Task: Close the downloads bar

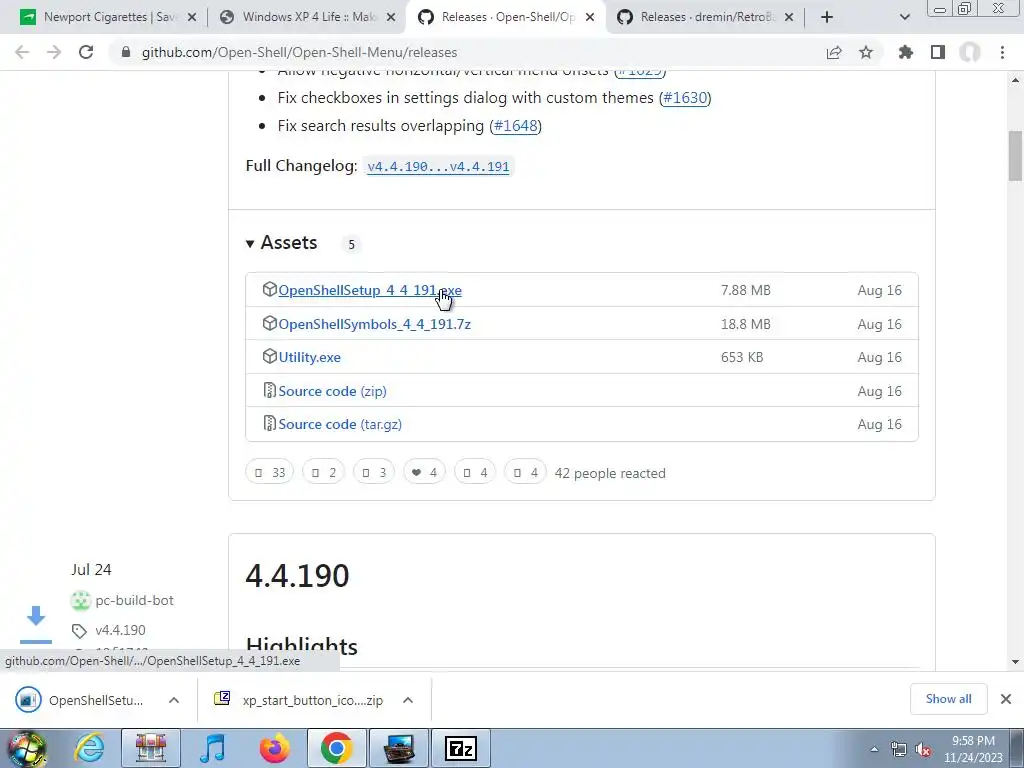Action: (1006, 699)
